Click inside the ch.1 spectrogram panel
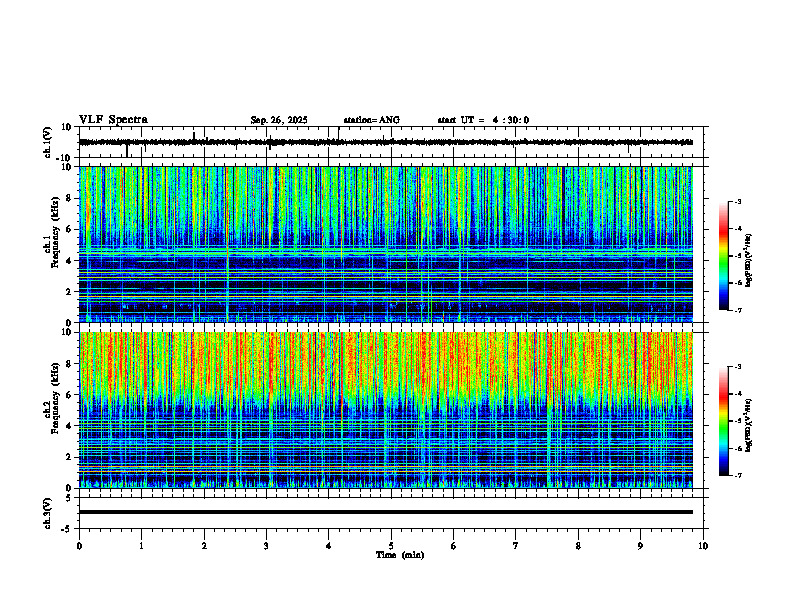The width and height of the screenshot is (792, 612). (386, 244)
